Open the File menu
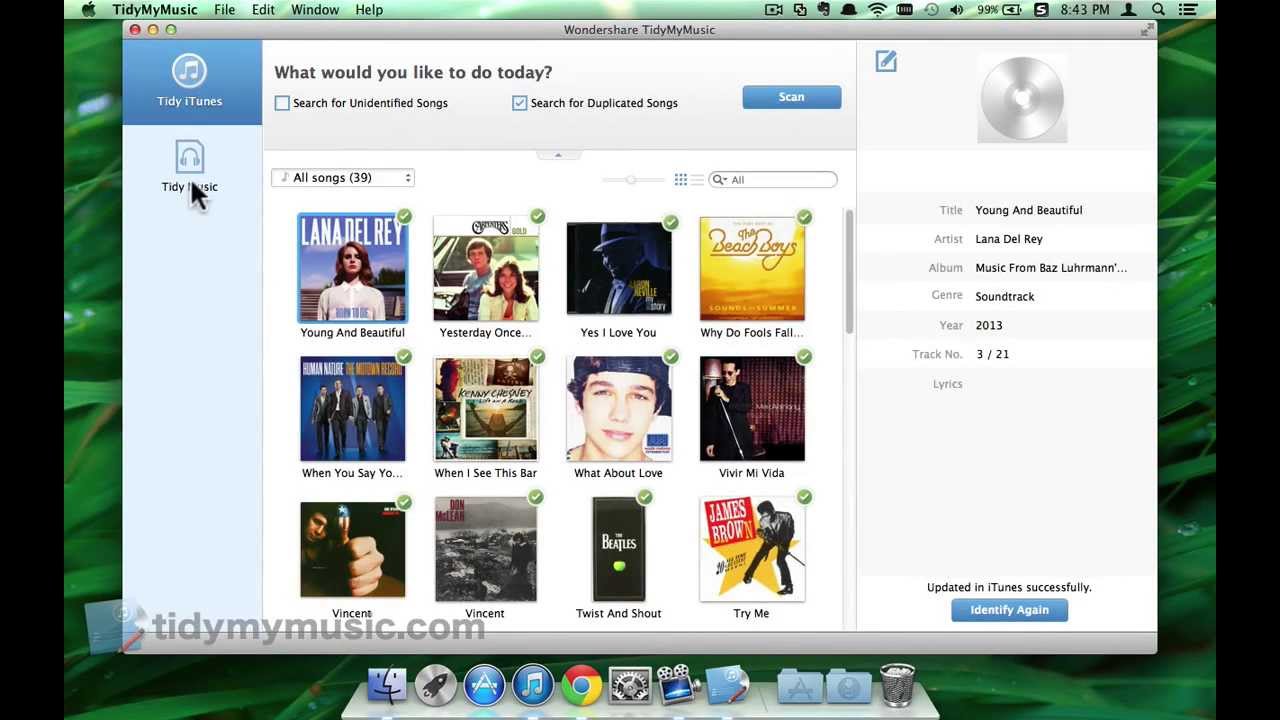The height and width of the screenshot is (720, 1280). point(224,10)
